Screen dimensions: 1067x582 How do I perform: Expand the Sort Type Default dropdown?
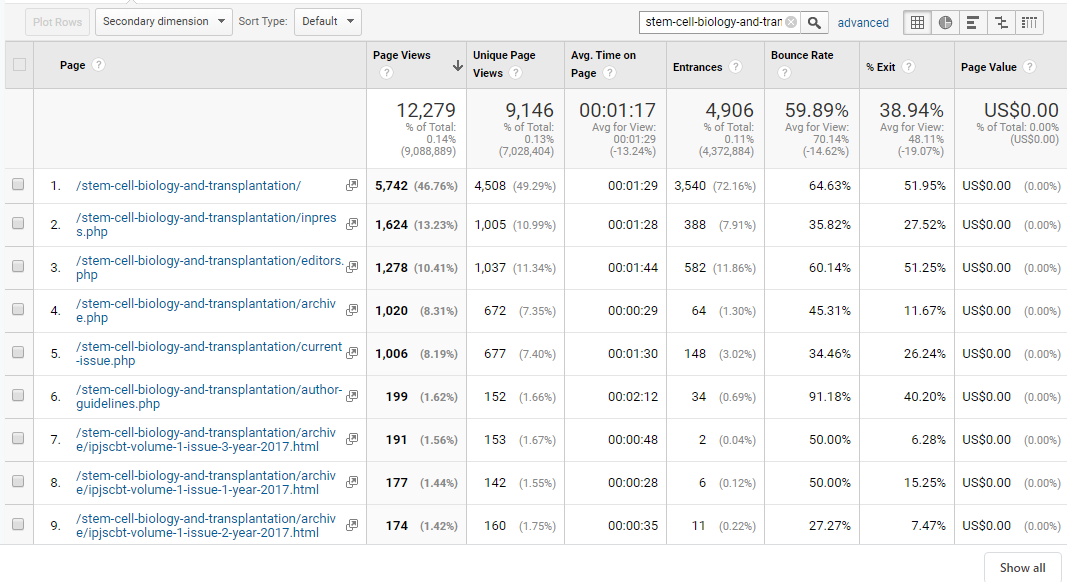(327, 22)
